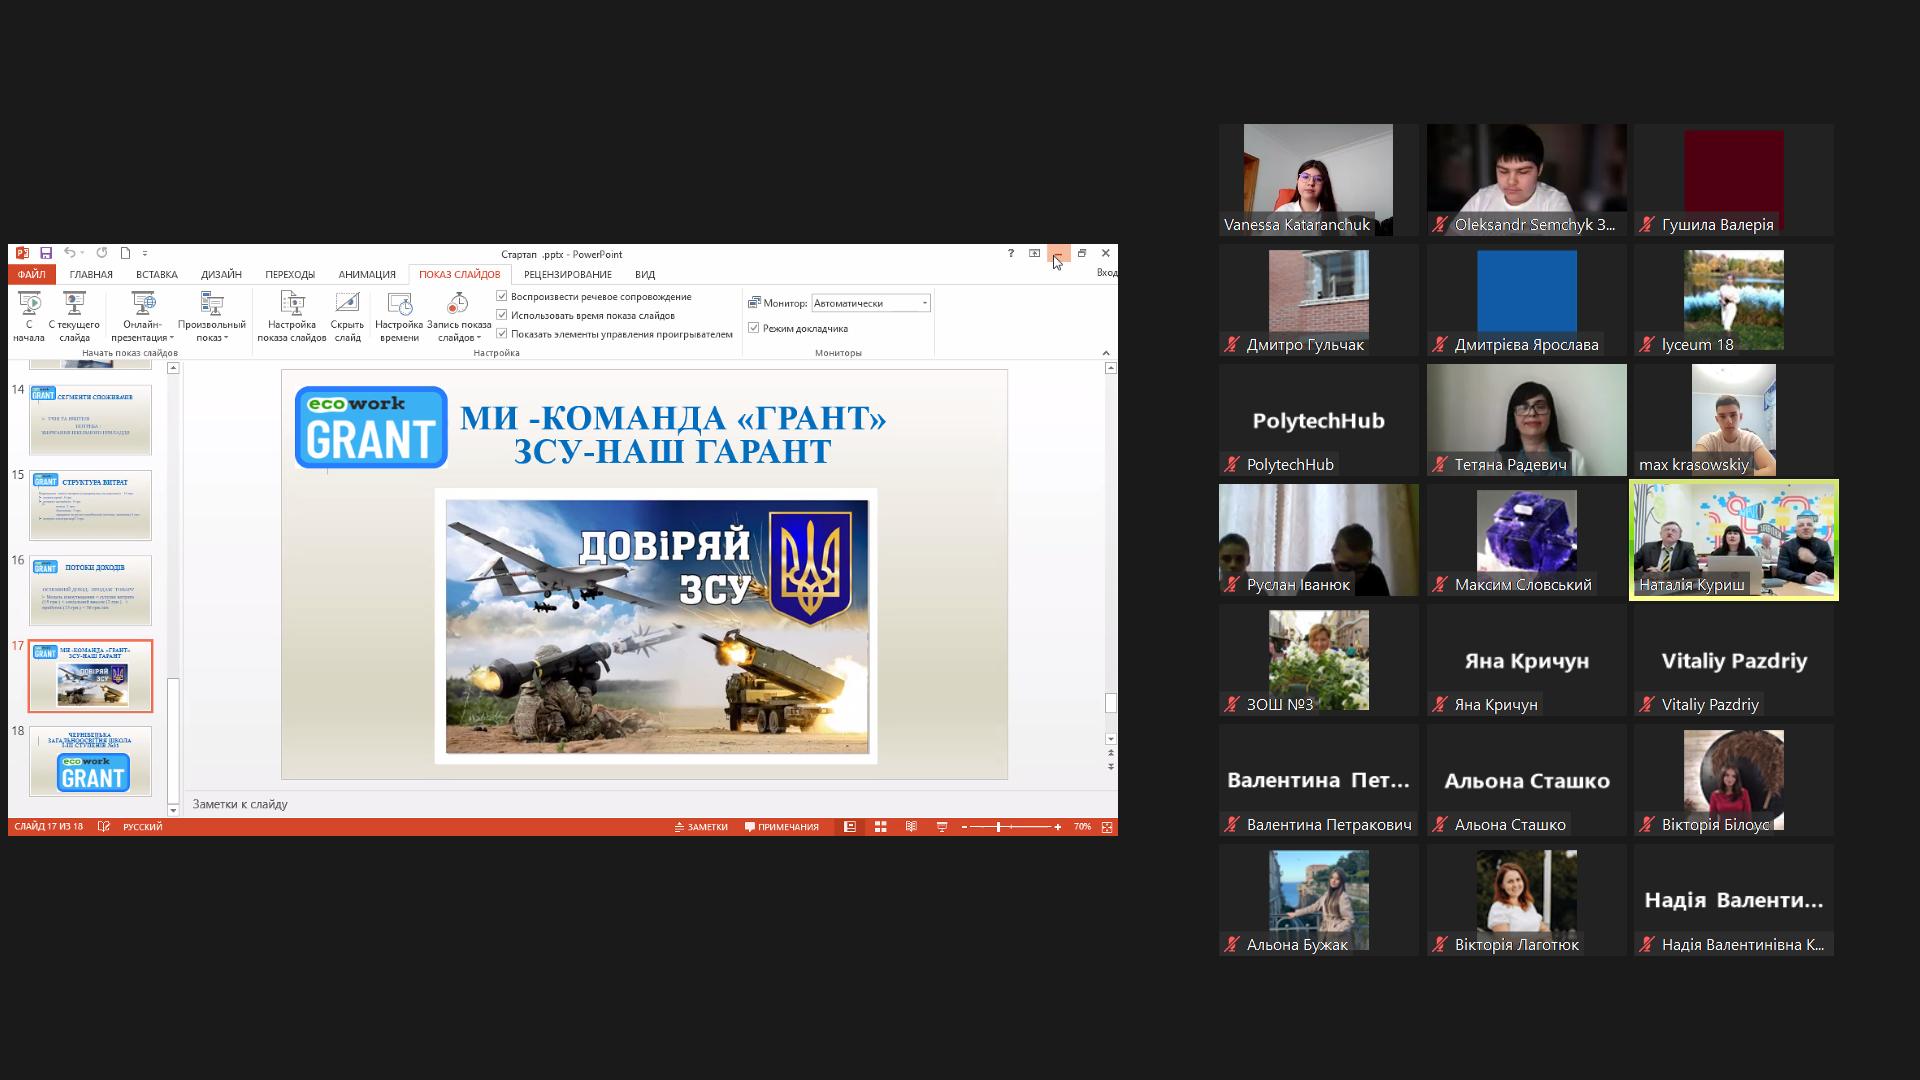Uncheck use slide timings checkbox

pyautogui.click(x=502, y=315)
